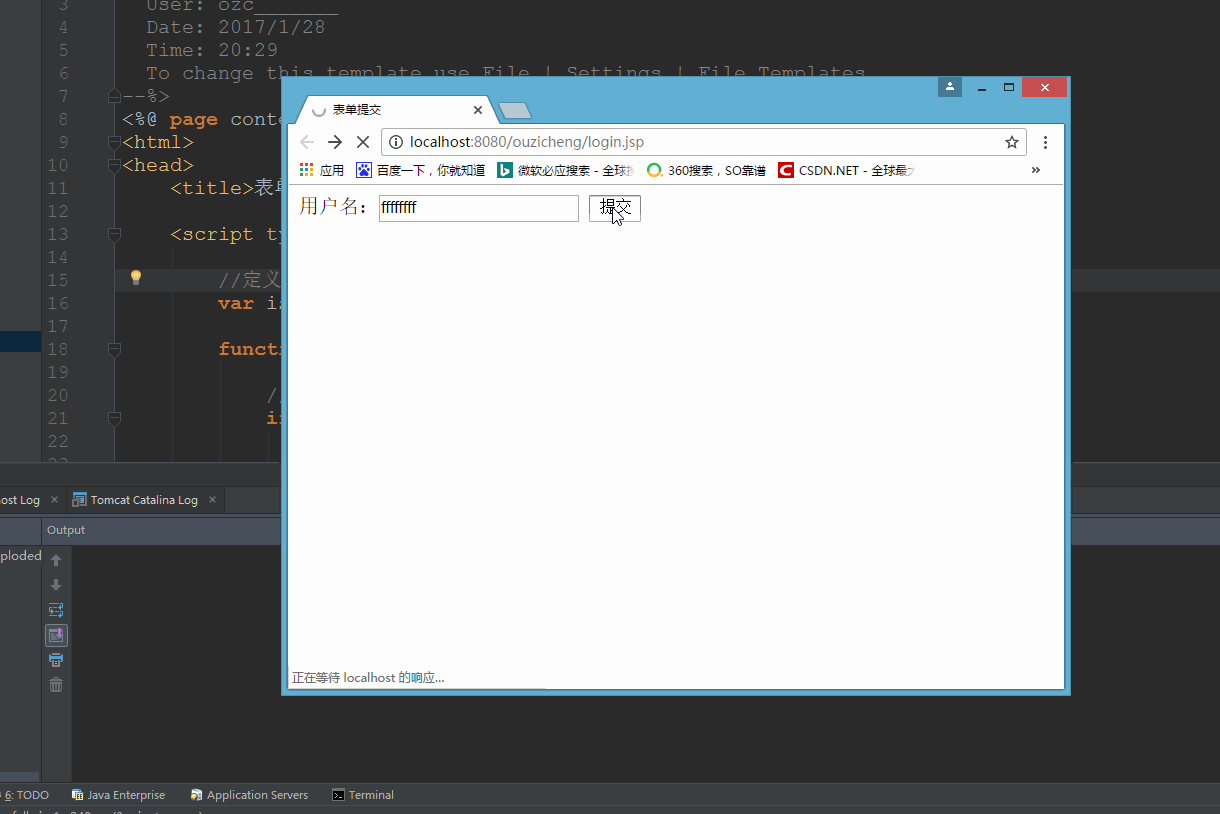This screenshot has width=1220, height=814.
Task: Close the Localhost Log tab
Action: point(54,500)
